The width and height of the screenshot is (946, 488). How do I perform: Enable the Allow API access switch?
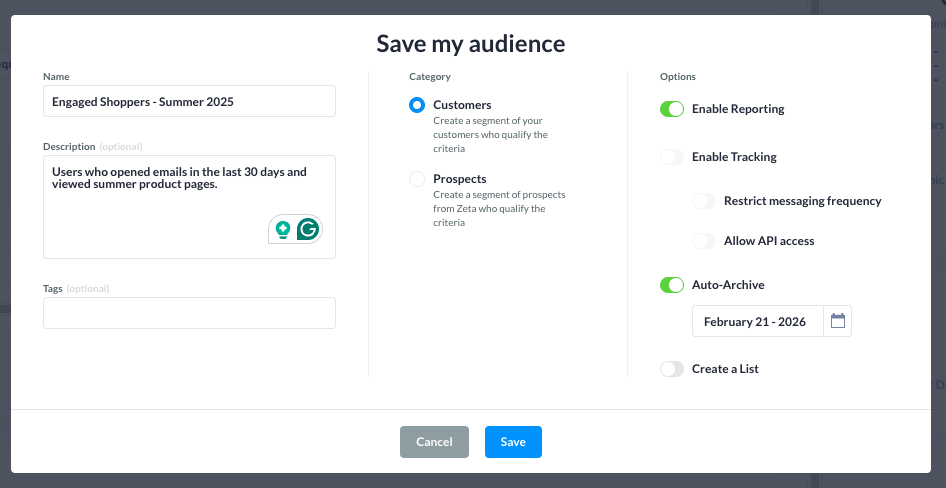pos(704,241)
